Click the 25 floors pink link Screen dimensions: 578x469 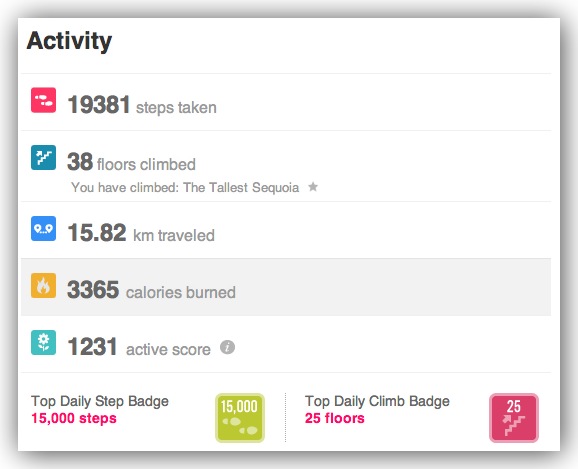click(335, 418)
